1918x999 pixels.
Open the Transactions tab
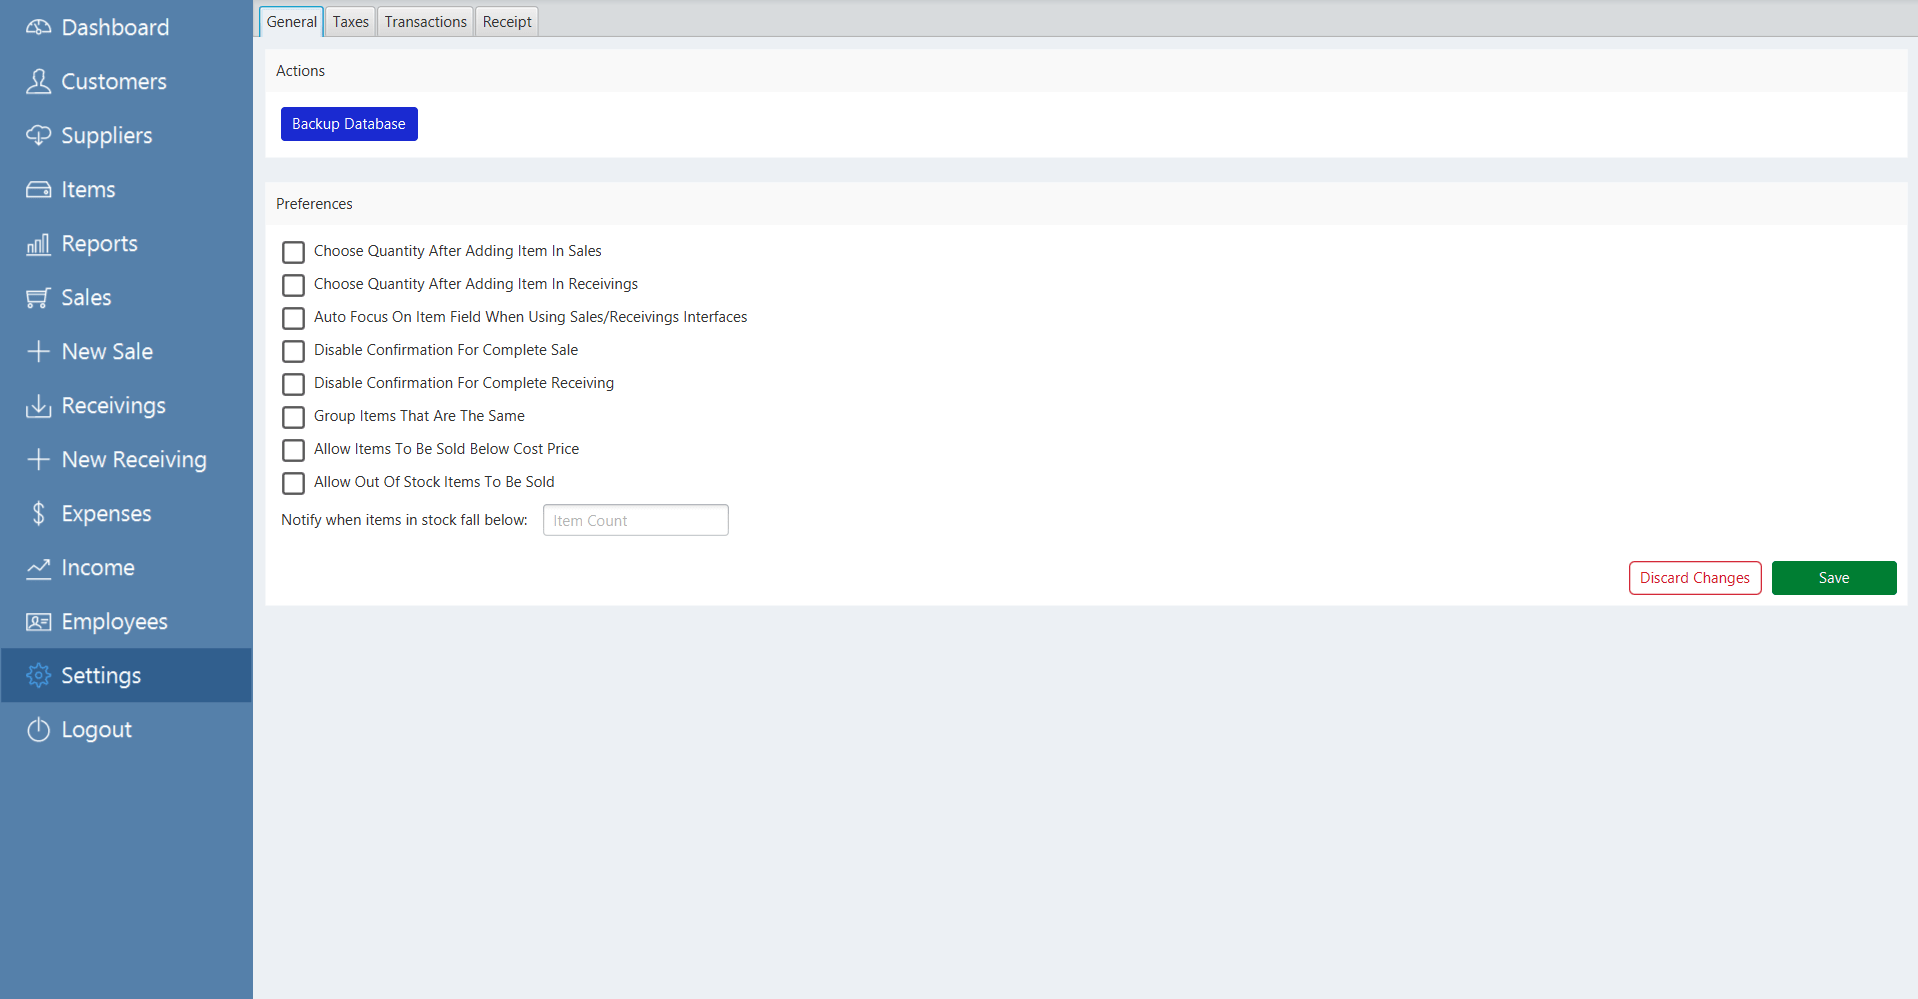[425, 22]
